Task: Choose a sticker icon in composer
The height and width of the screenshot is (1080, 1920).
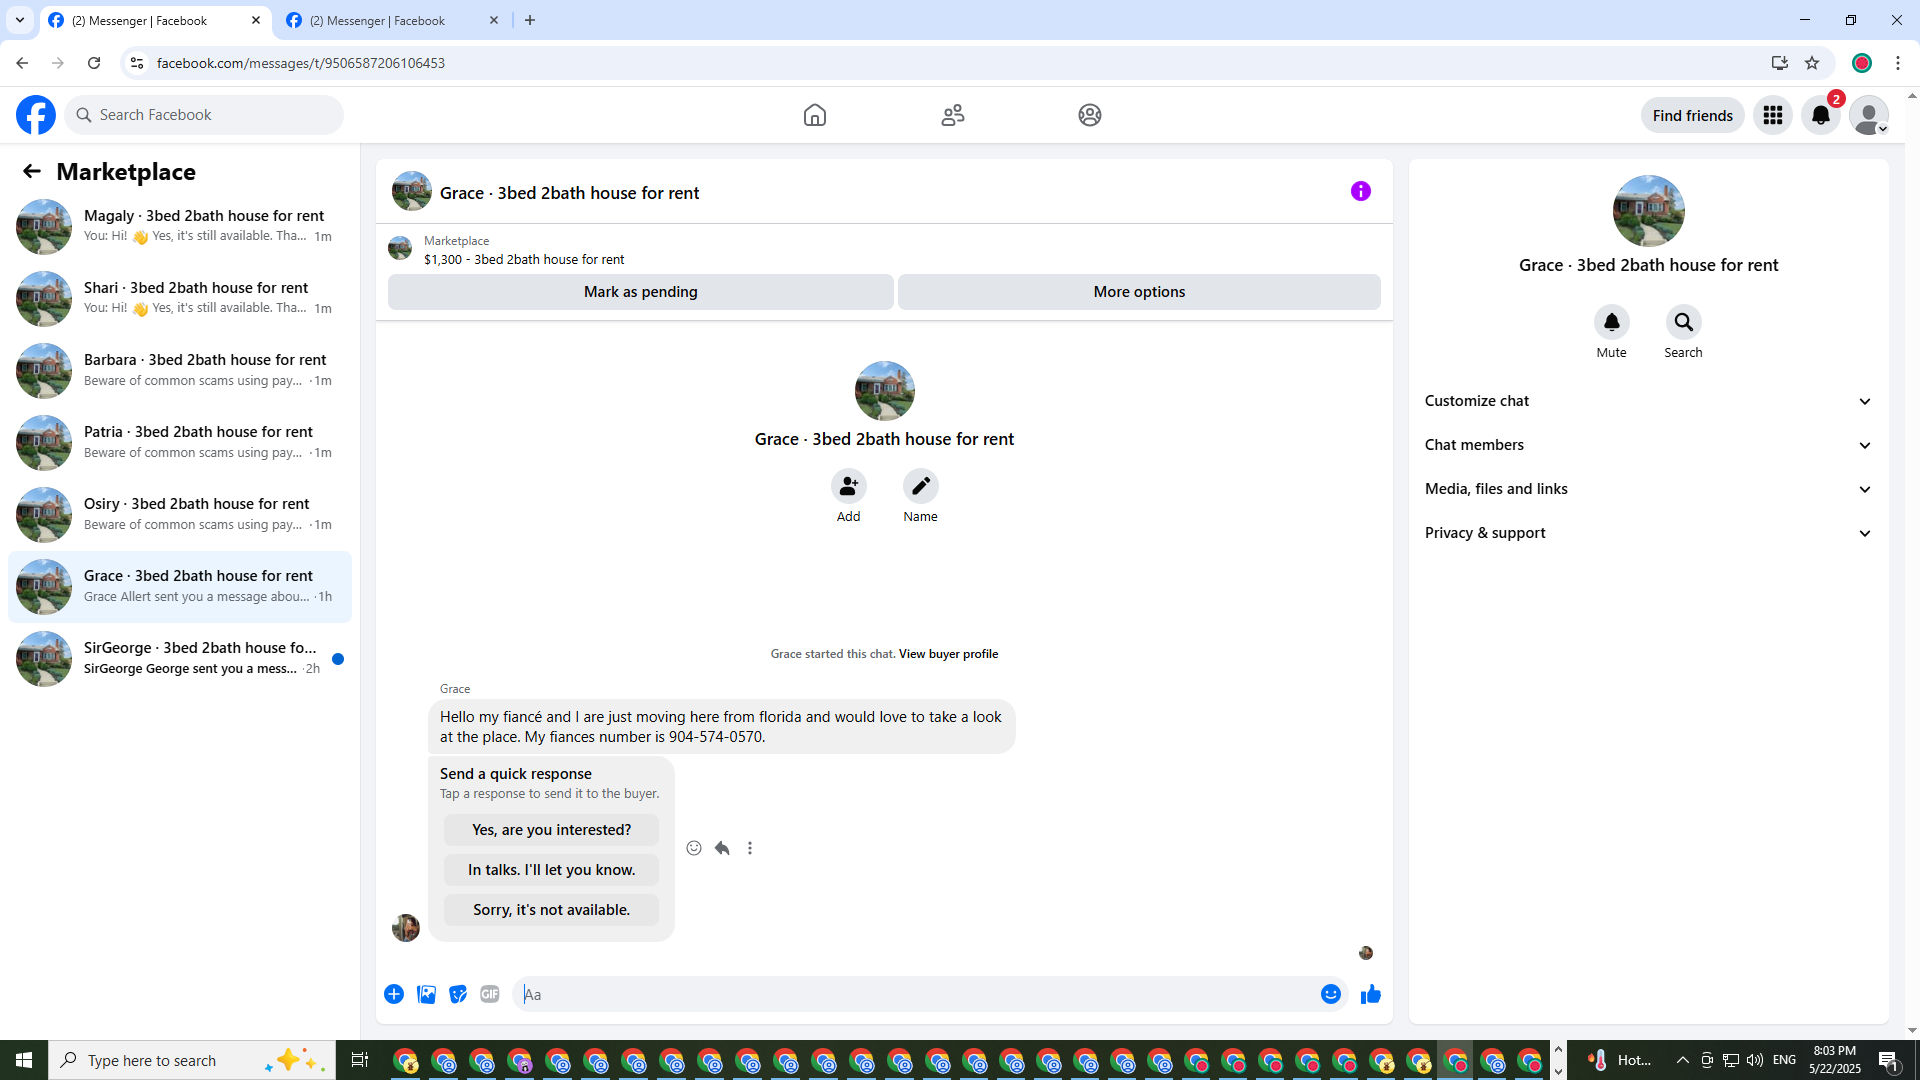Action: 458,994
